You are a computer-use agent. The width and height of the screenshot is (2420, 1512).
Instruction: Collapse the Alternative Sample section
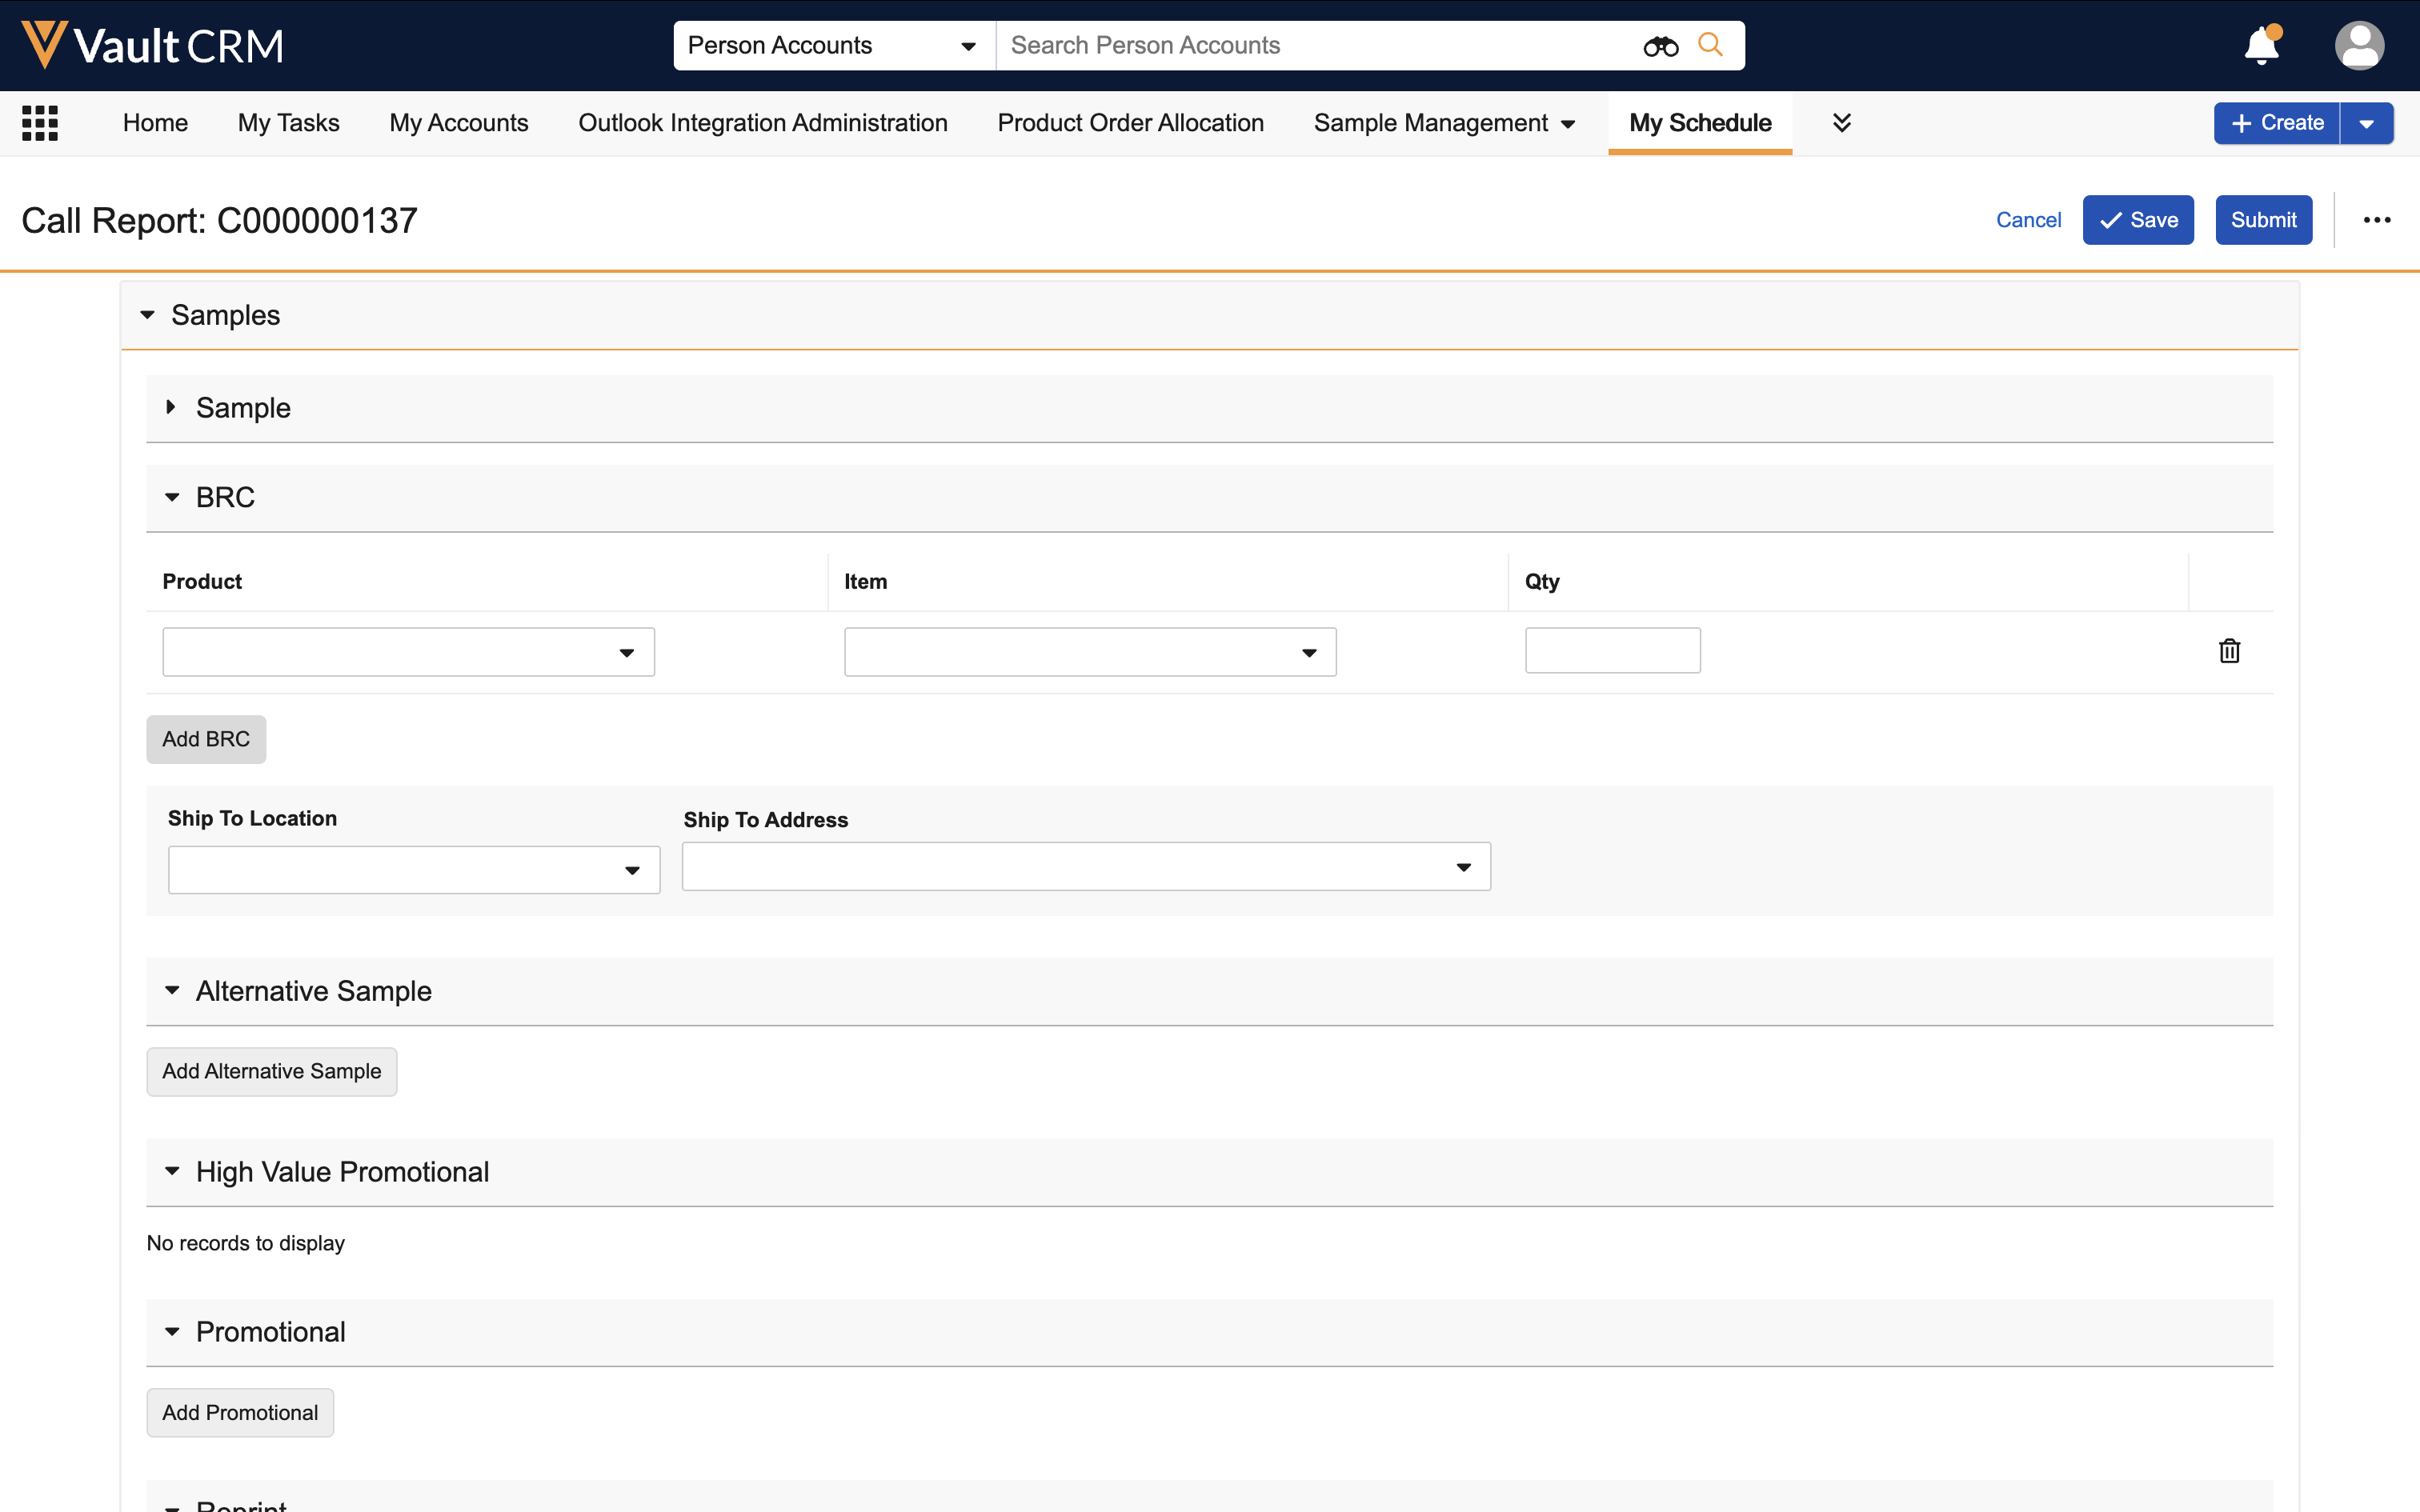[172, 990]
